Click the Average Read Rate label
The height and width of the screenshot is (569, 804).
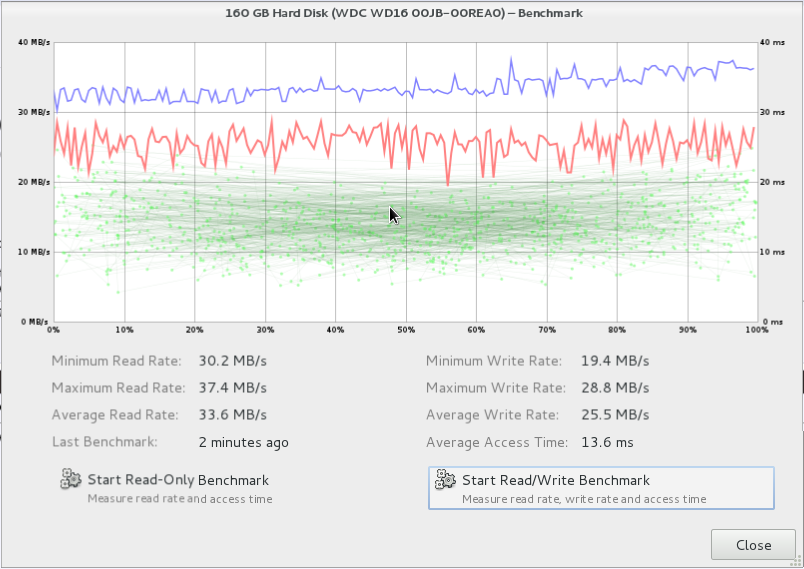click(115, 415)
